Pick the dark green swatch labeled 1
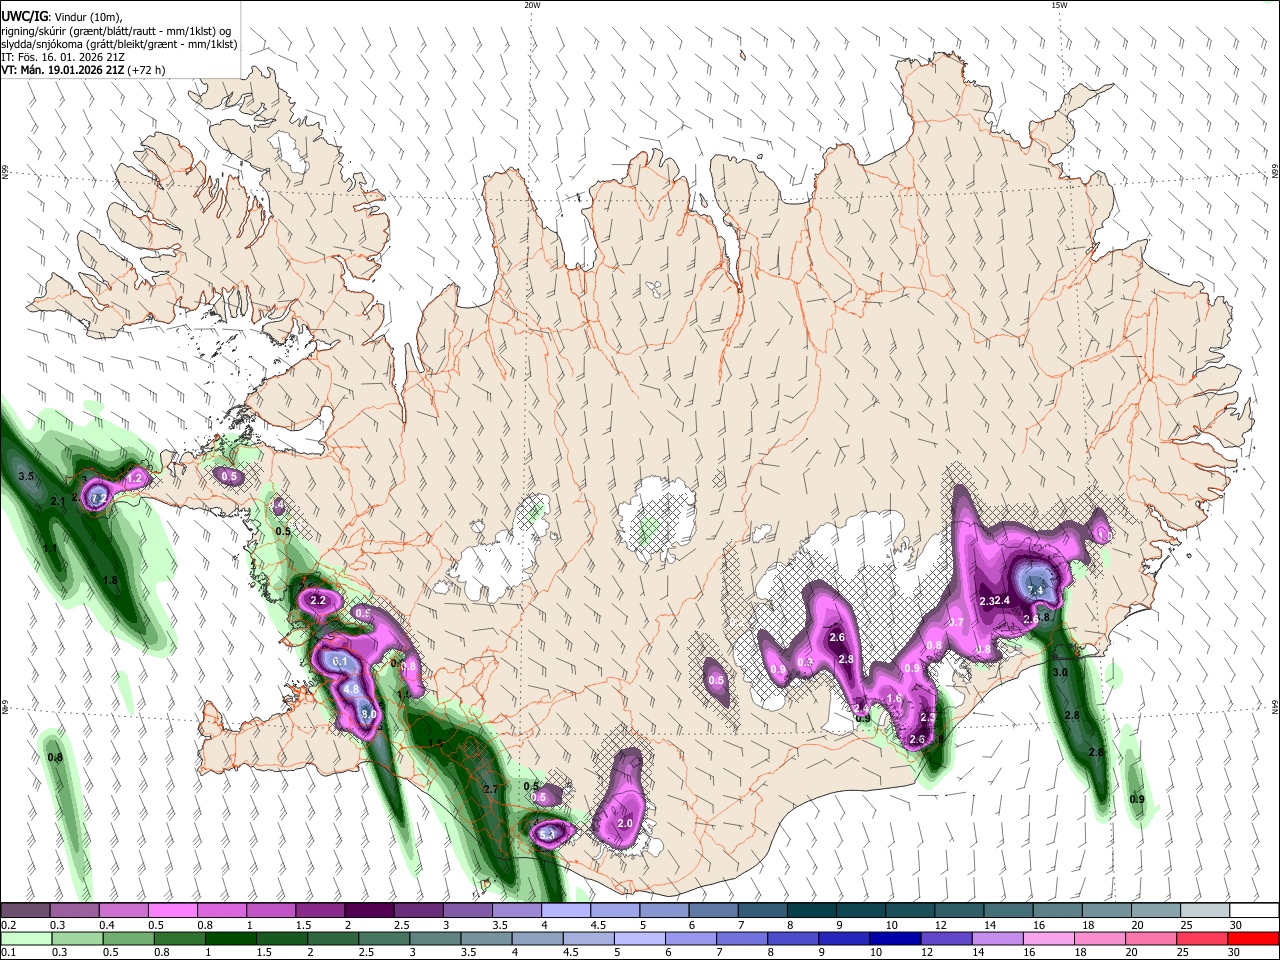 click(x=230, y=939)
